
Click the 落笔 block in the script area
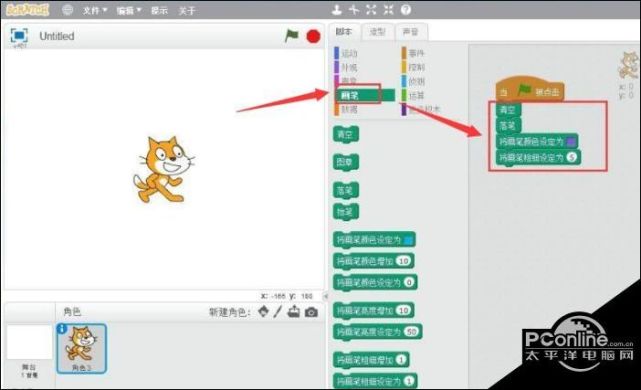(x=508, y=126)
